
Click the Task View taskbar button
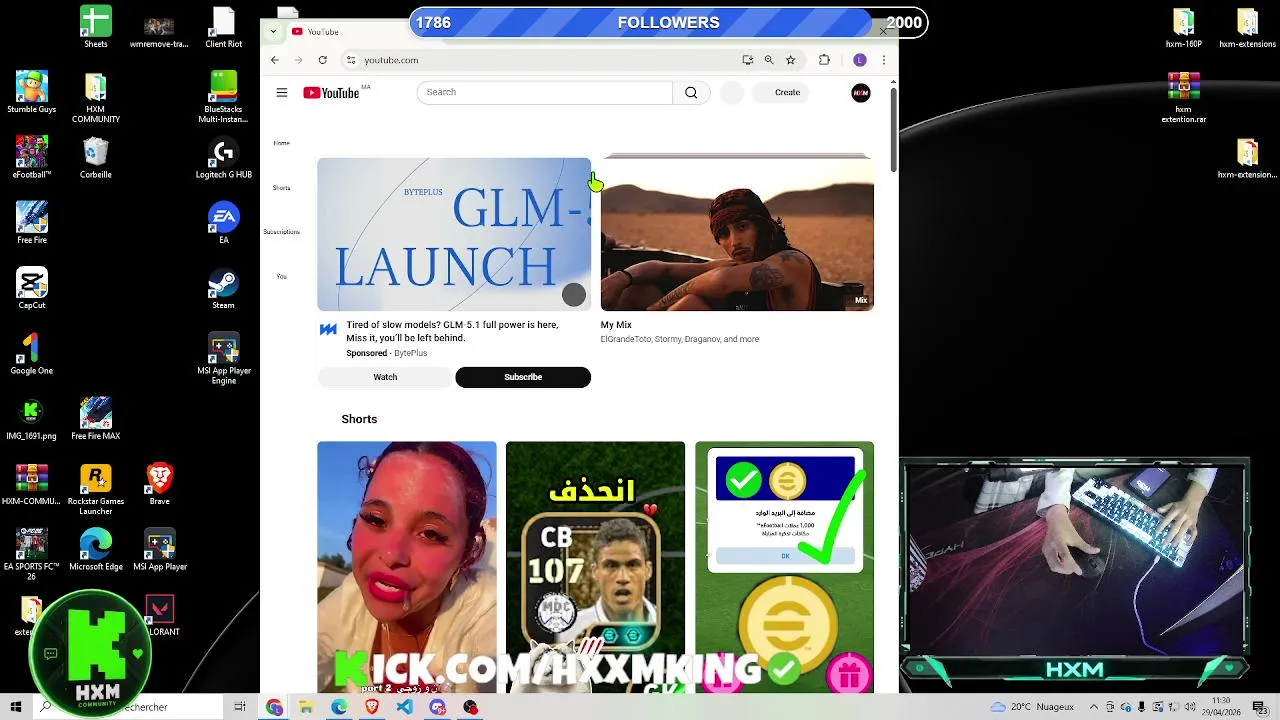pos(240,707)
